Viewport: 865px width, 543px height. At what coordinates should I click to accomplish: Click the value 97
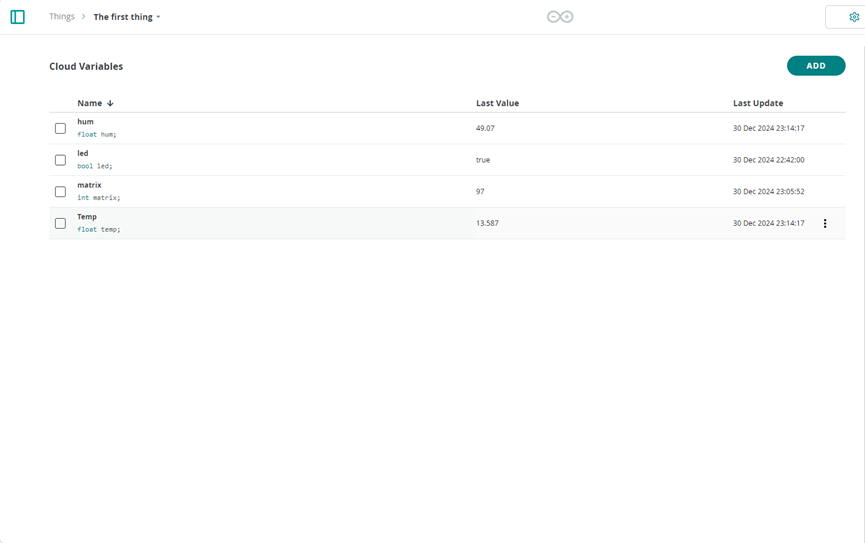(480, 191)
